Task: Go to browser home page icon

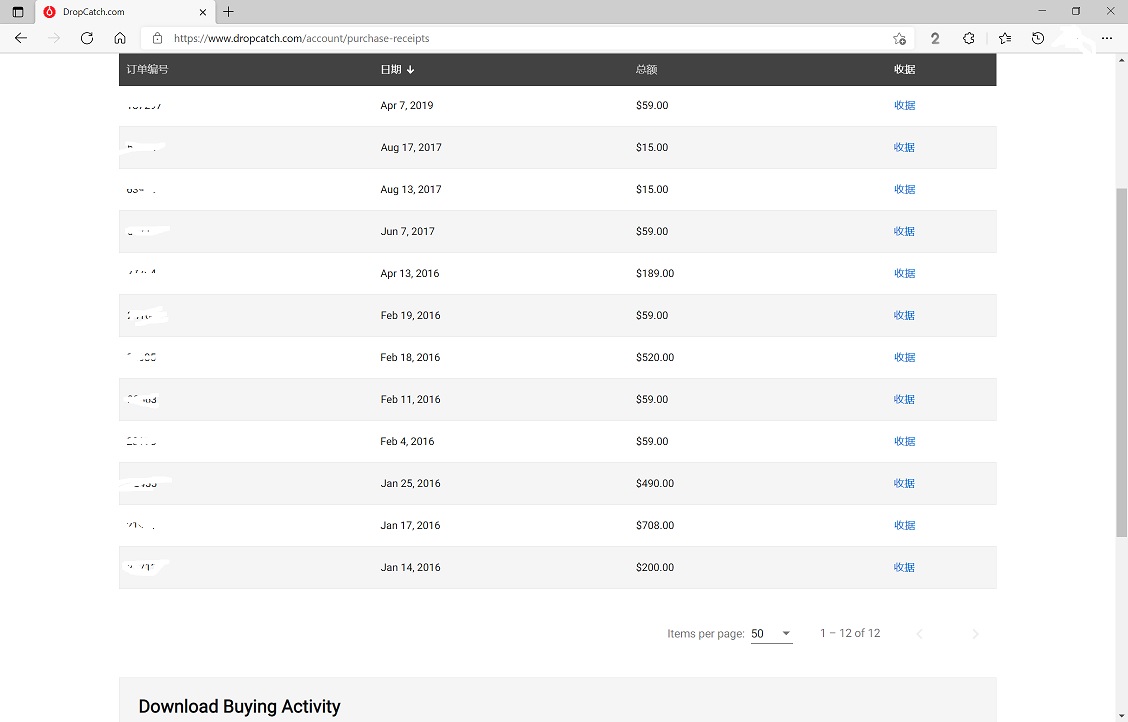Action: [x=120, y=38]
